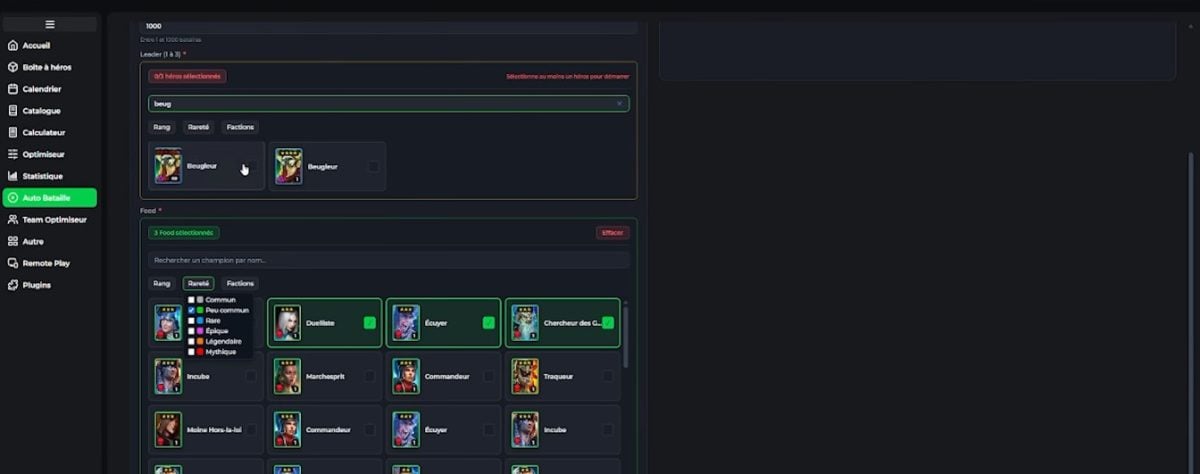Open the Rareté filter in Leader section

[198, 127]
